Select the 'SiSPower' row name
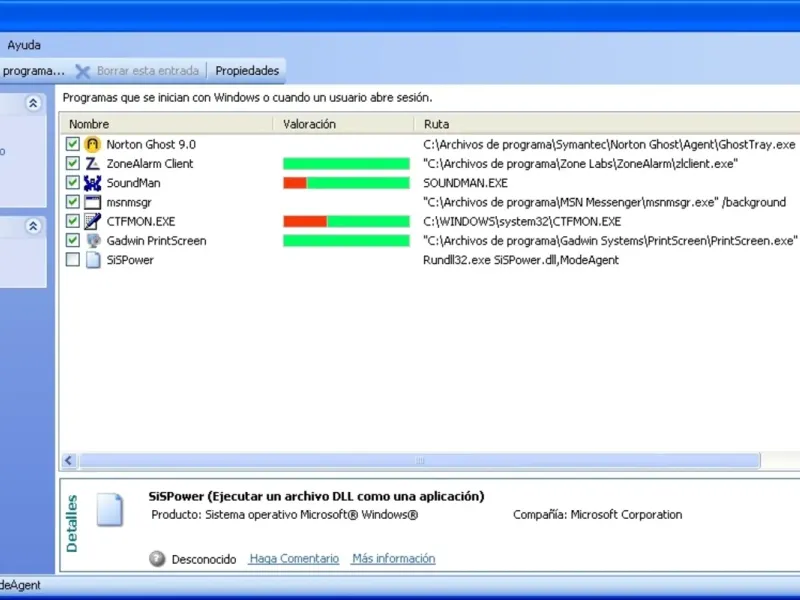 tap(130, 260)
